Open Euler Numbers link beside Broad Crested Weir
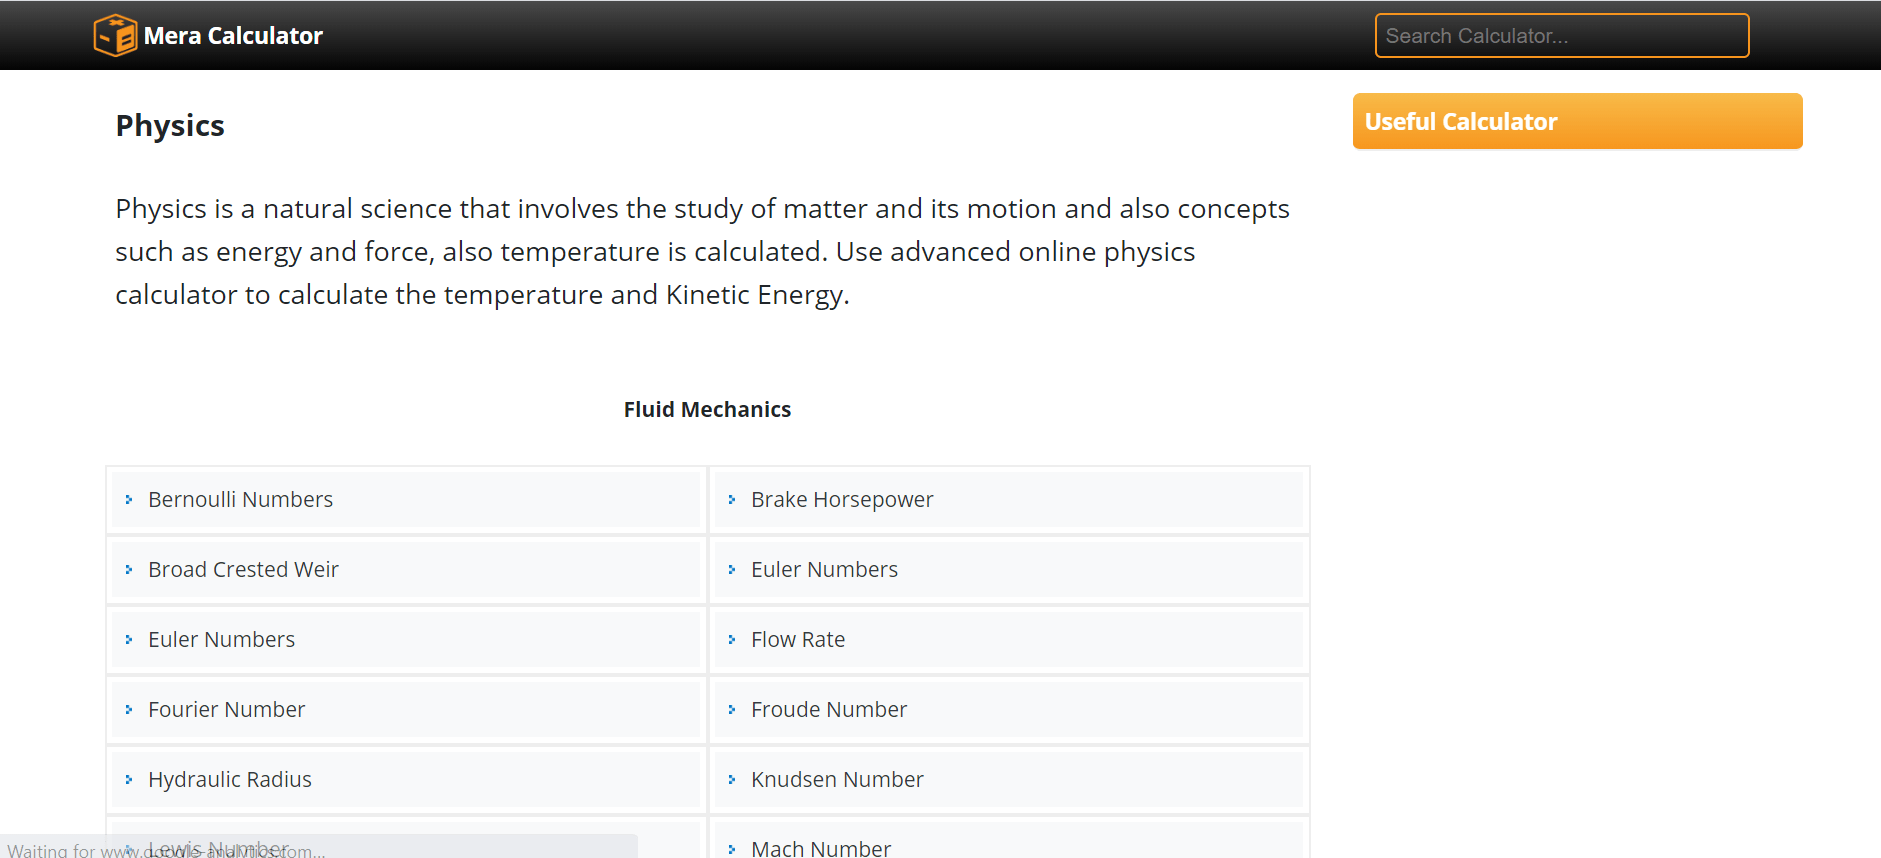The width and height of the screenshot is (1881, 858). [824, 569]
